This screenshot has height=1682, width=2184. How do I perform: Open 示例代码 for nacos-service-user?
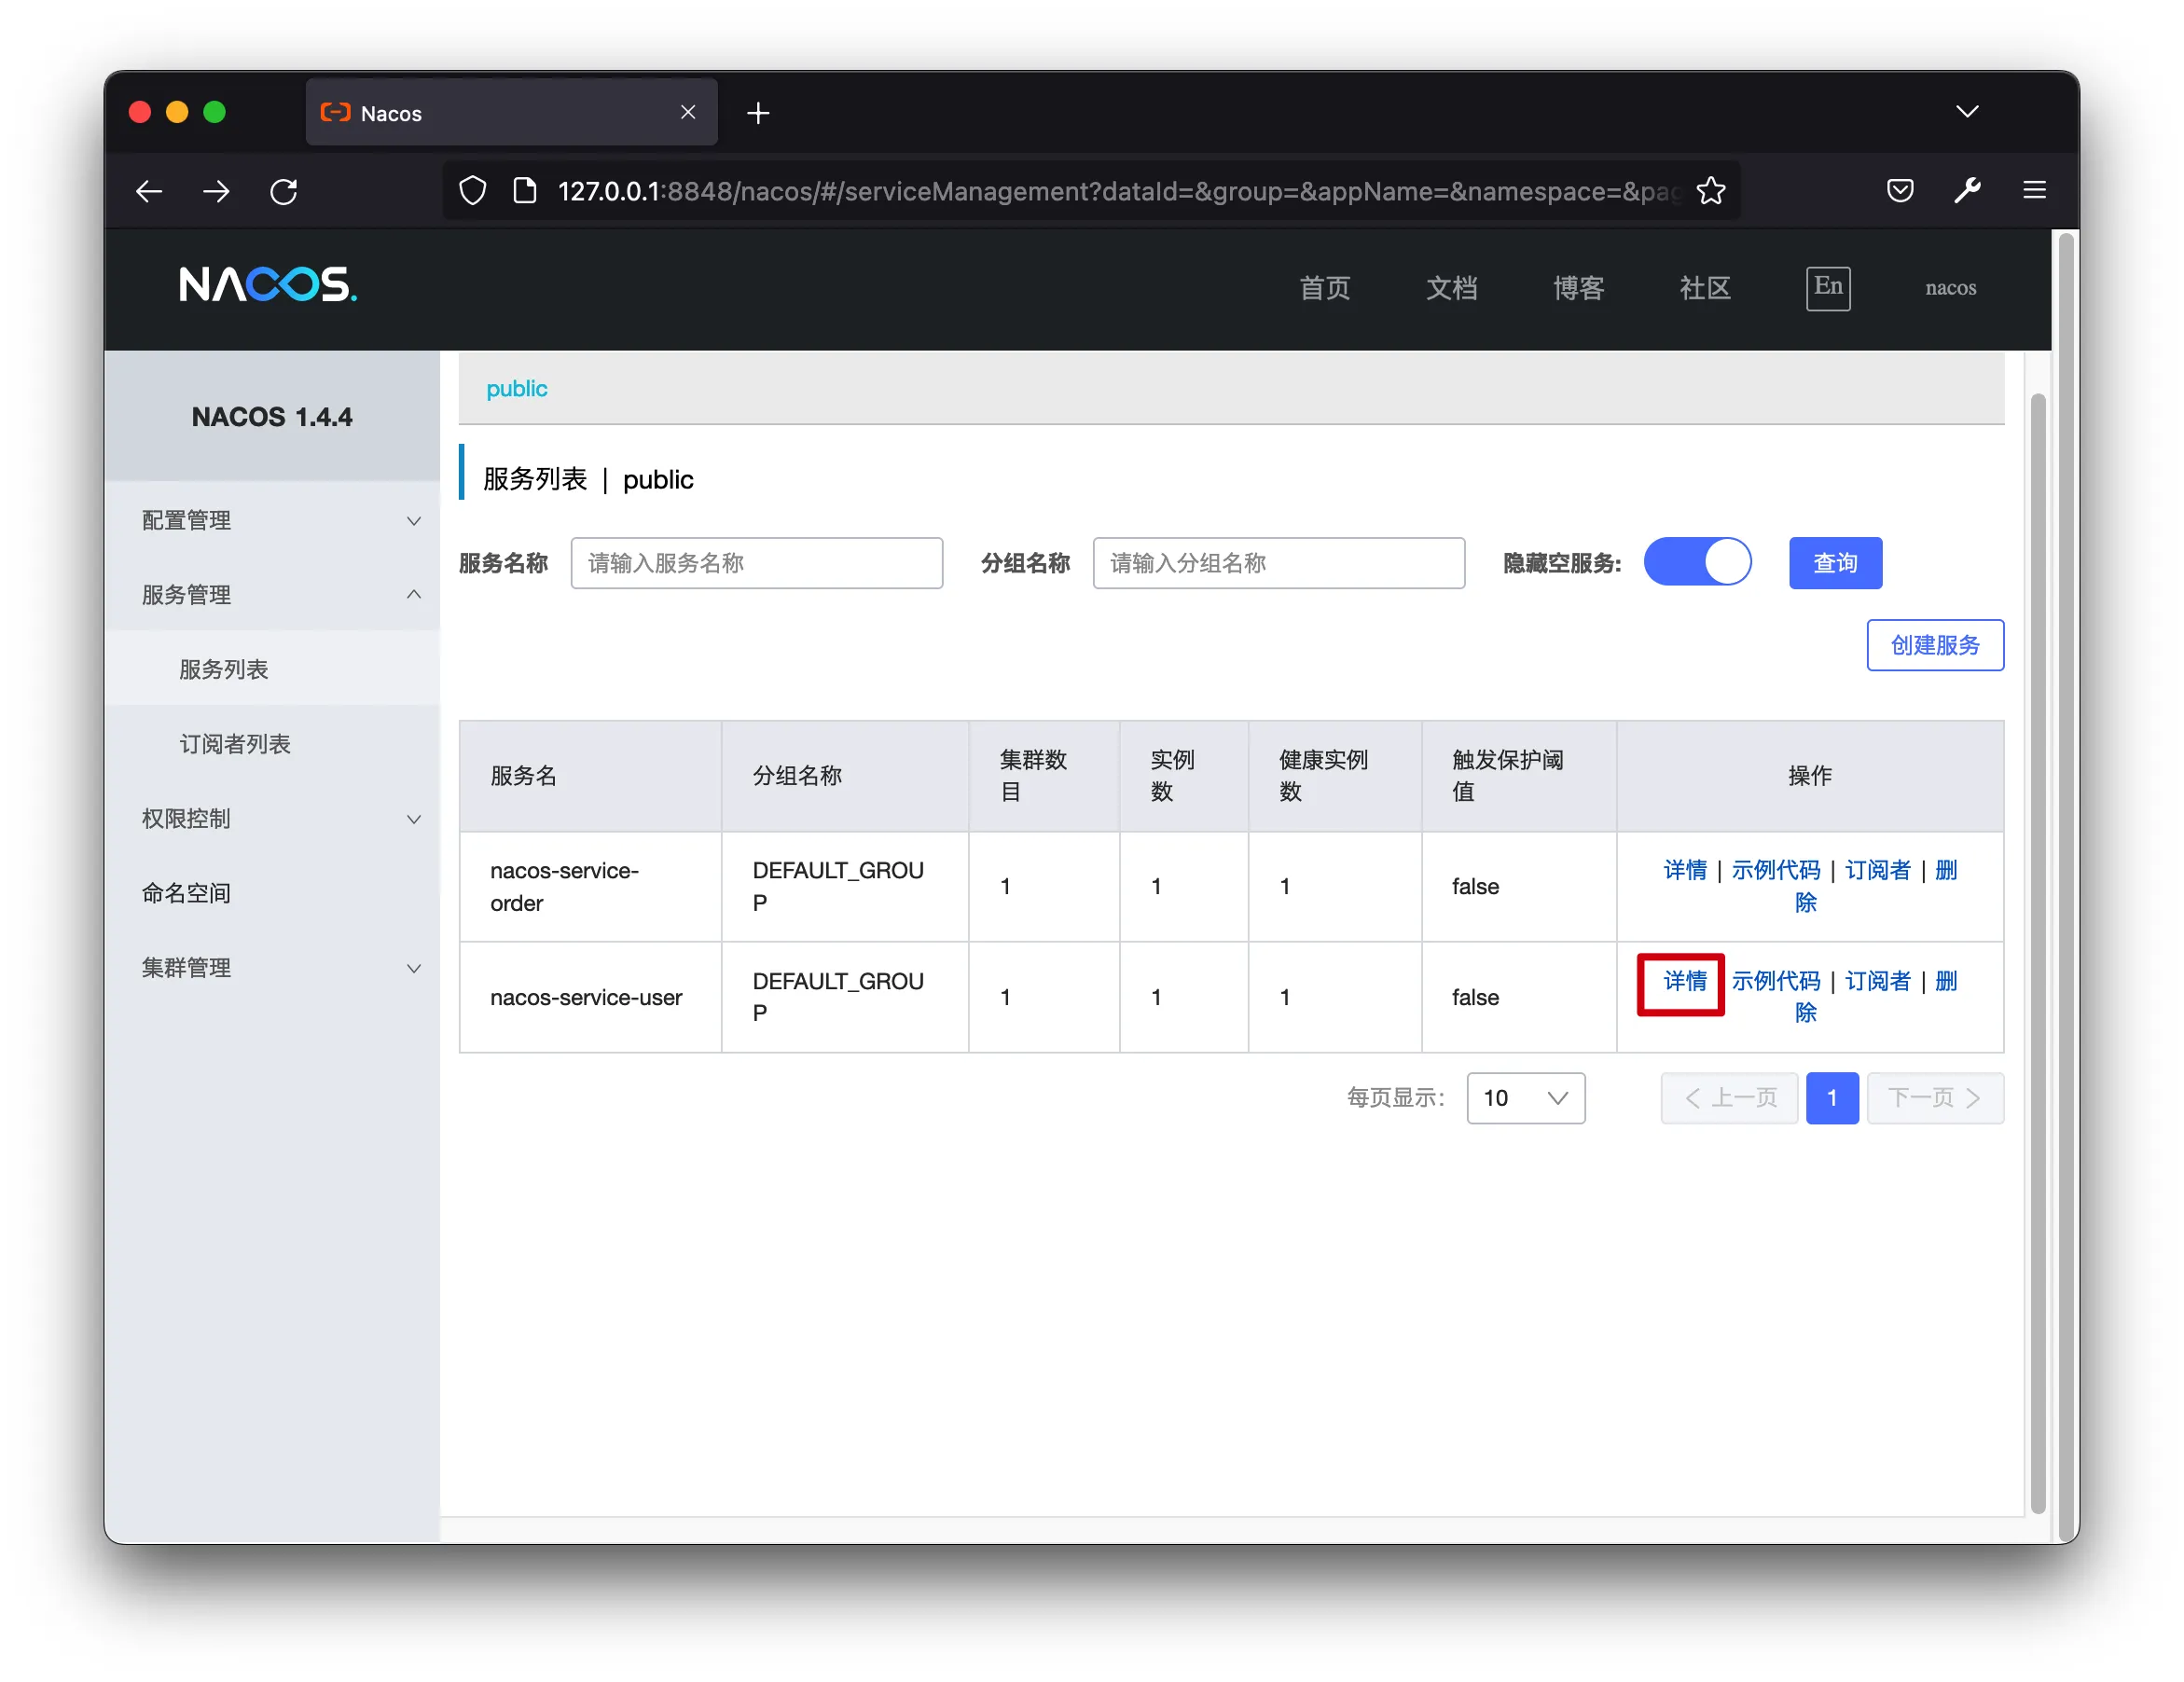click(1775, 981)
